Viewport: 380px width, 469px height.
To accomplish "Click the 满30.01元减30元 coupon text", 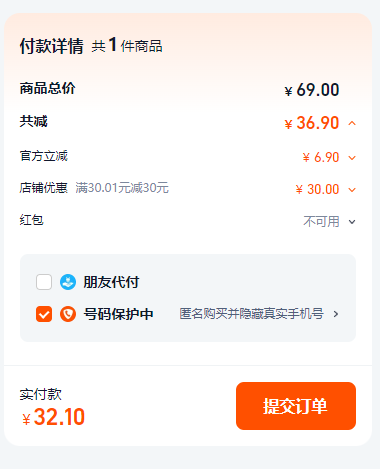I will [122, 188].
